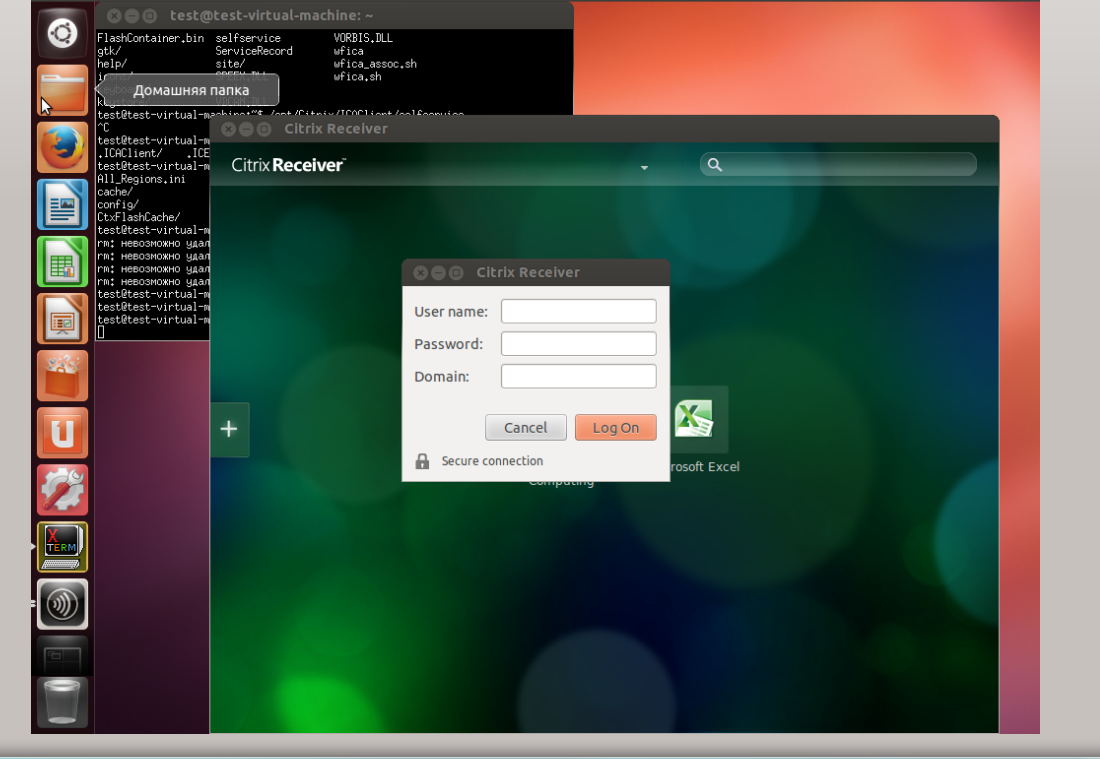Click 'VORBIS.DLL' in the terminal listing
Viewport: 1100px width, 759px height.
363,38
